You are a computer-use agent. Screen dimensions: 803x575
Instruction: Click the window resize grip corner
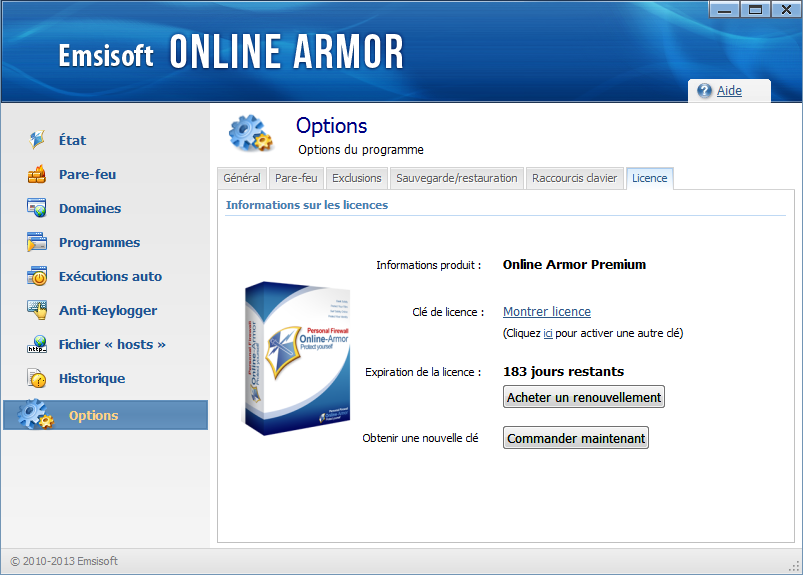[x=795, y=566]
